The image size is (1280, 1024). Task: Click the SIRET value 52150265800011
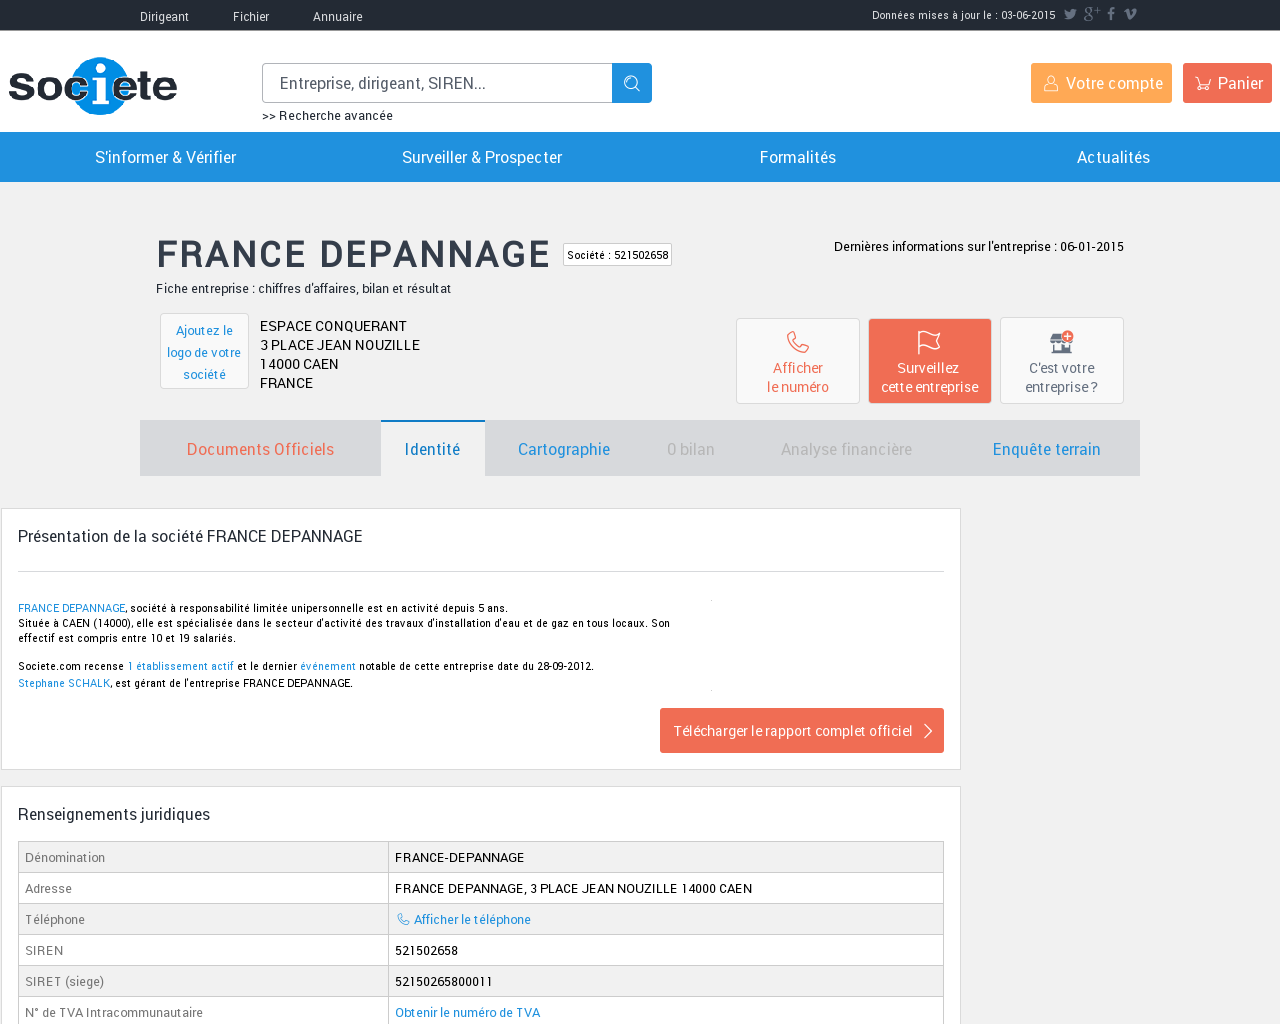[444, 981]
